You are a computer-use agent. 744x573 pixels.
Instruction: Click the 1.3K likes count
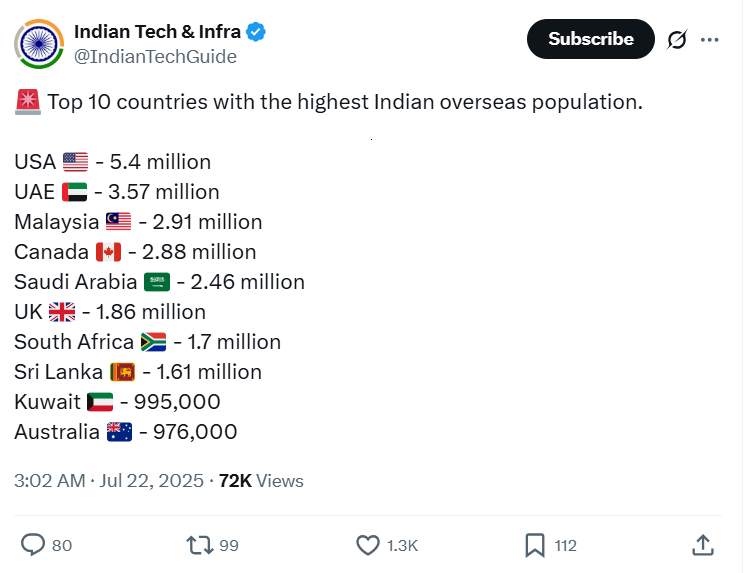(402, 545)
